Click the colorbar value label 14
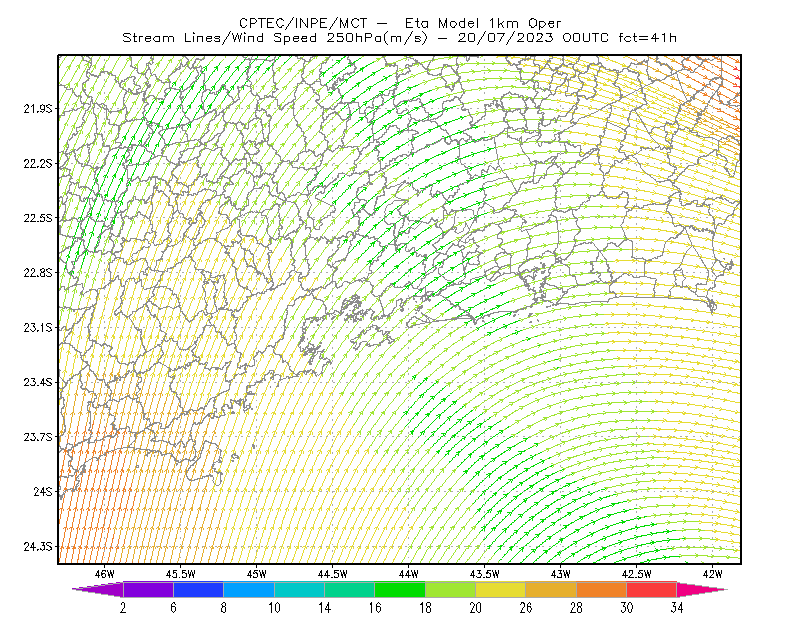This screenshot has height=618, width=800. tap(324, 608)
